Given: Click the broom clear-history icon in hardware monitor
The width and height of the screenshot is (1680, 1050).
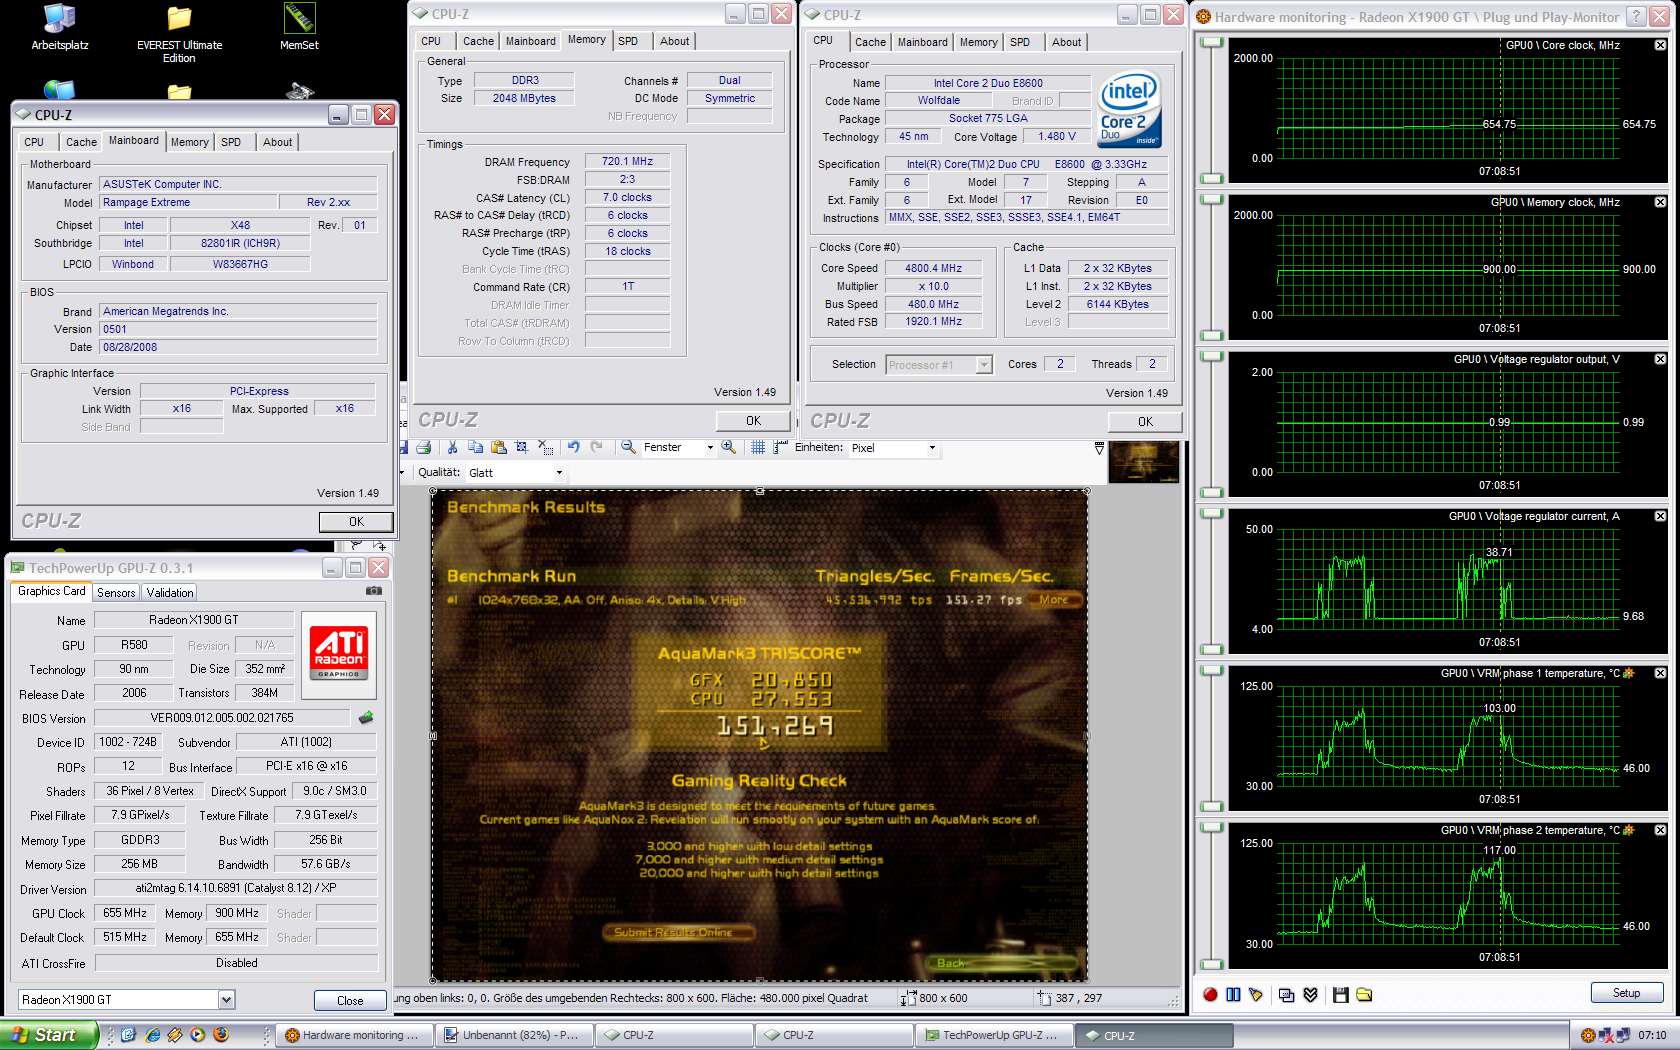Looking at the screenshot, I should click(x=1256, y=994).
